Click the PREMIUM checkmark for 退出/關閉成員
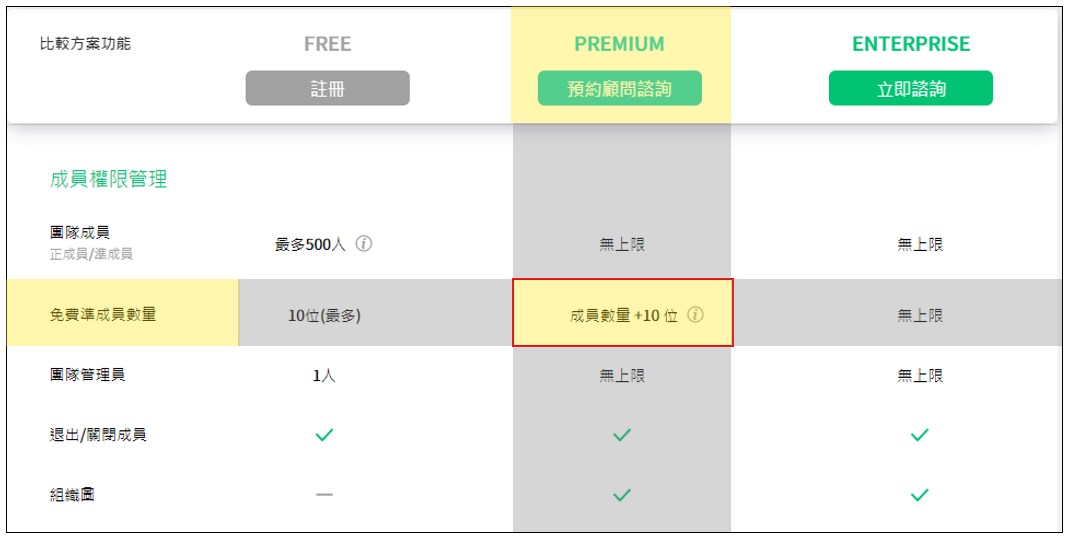The height and width of the screenshot is (539, 1070). tap(621, 435)
